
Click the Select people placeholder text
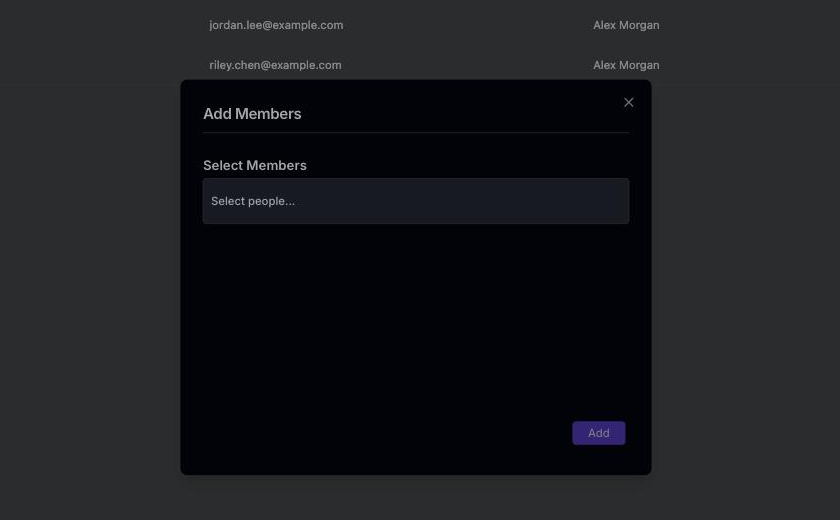[x=253, y=201]
